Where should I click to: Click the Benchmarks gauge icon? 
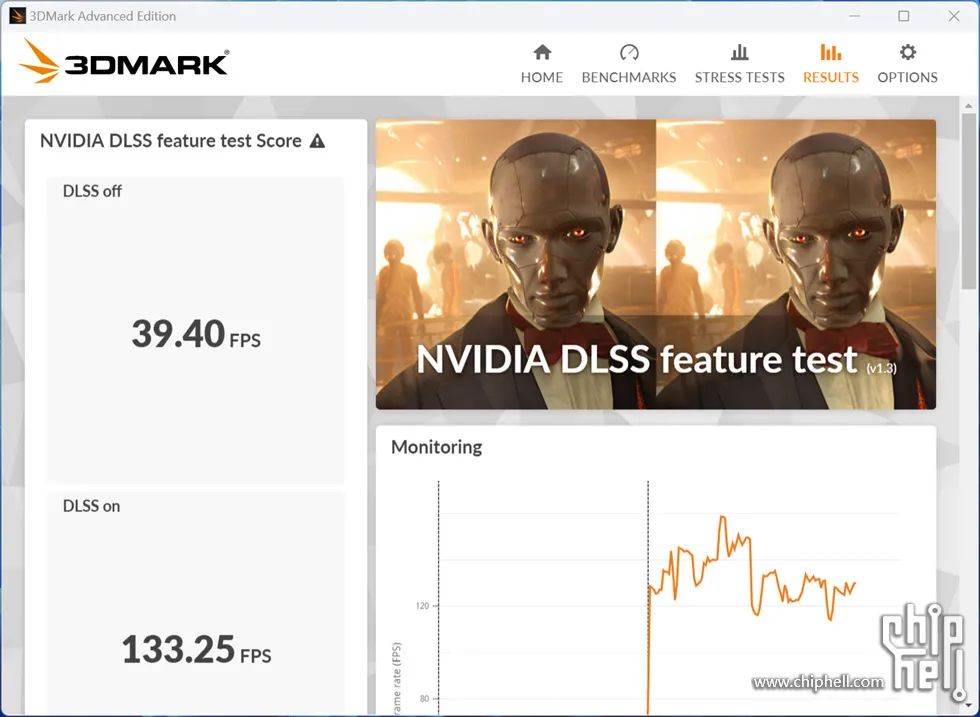click(629, 52)
